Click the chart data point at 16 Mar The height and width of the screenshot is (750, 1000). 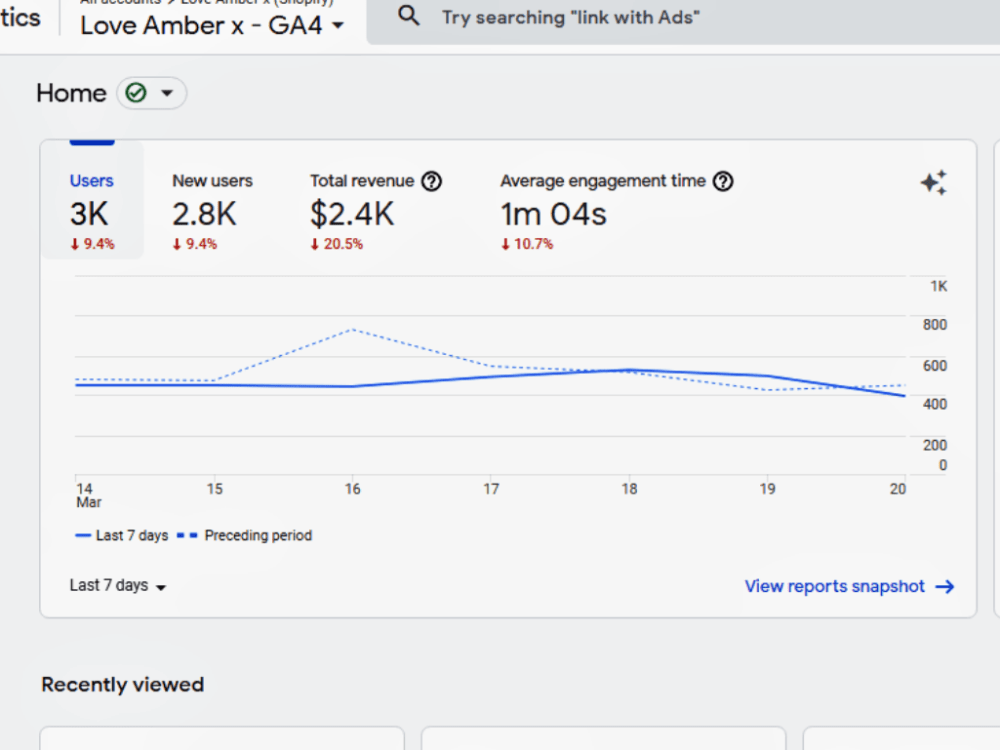pyautogui.click(x=353, y=386)
